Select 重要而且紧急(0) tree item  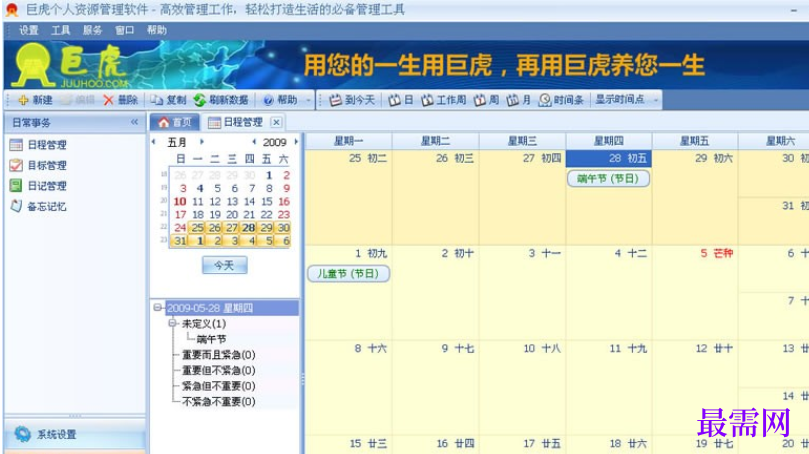219,355
